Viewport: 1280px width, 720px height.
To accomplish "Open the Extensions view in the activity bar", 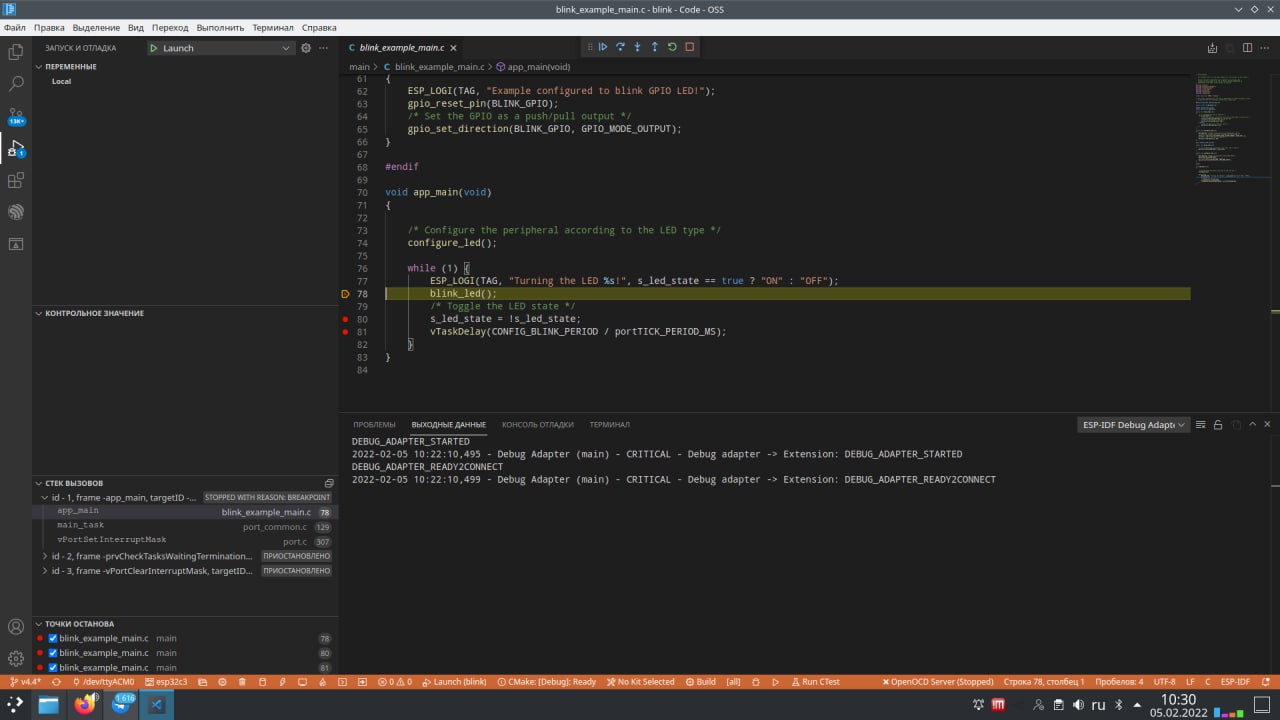I will [16, 180].
